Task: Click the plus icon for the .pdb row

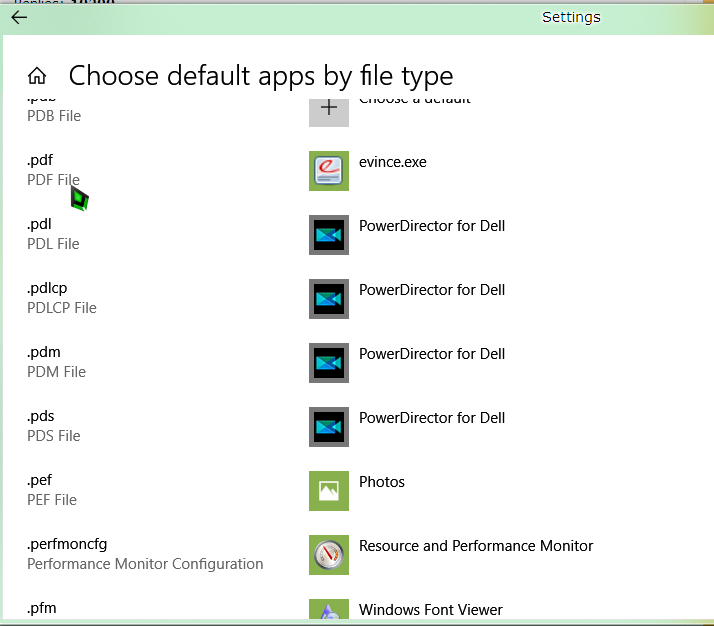Action: point(329,110)
